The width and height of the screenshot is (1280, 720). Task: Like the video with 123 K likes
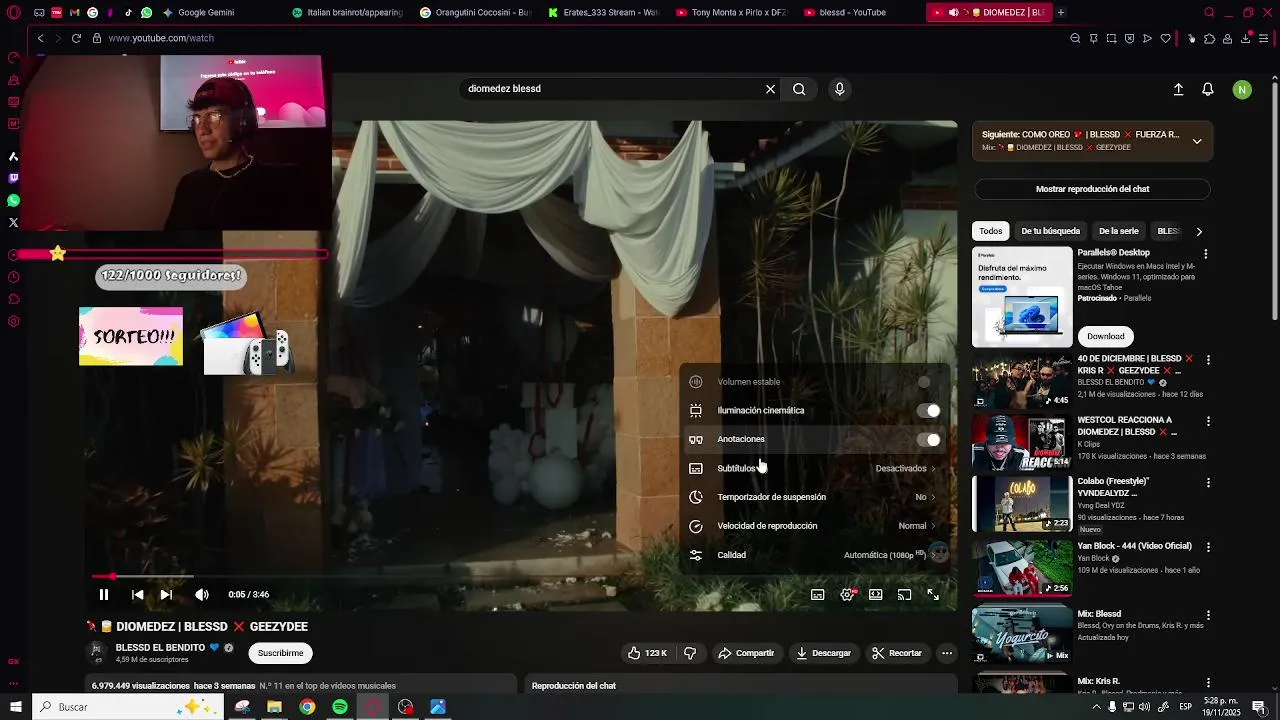[x=647, y=653]
